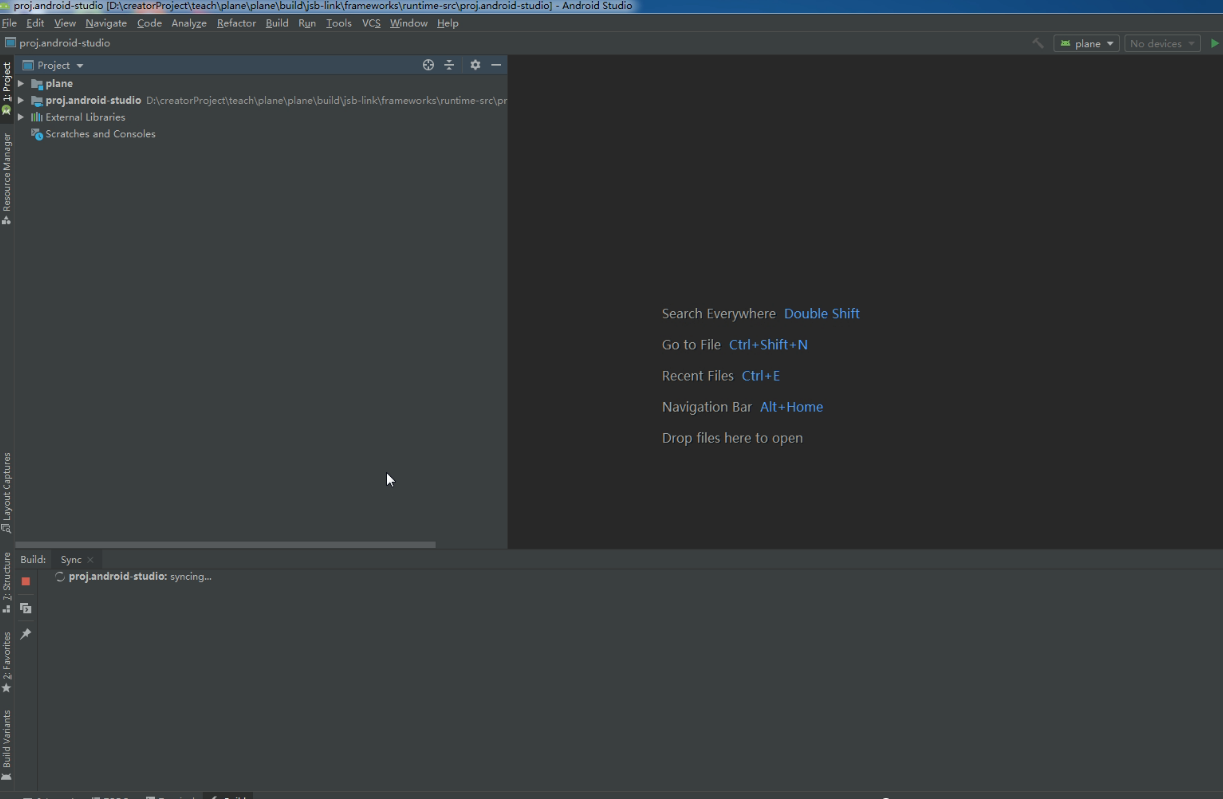Open the Help menu
Screen dimensions: 1223x799
[448, 23]
